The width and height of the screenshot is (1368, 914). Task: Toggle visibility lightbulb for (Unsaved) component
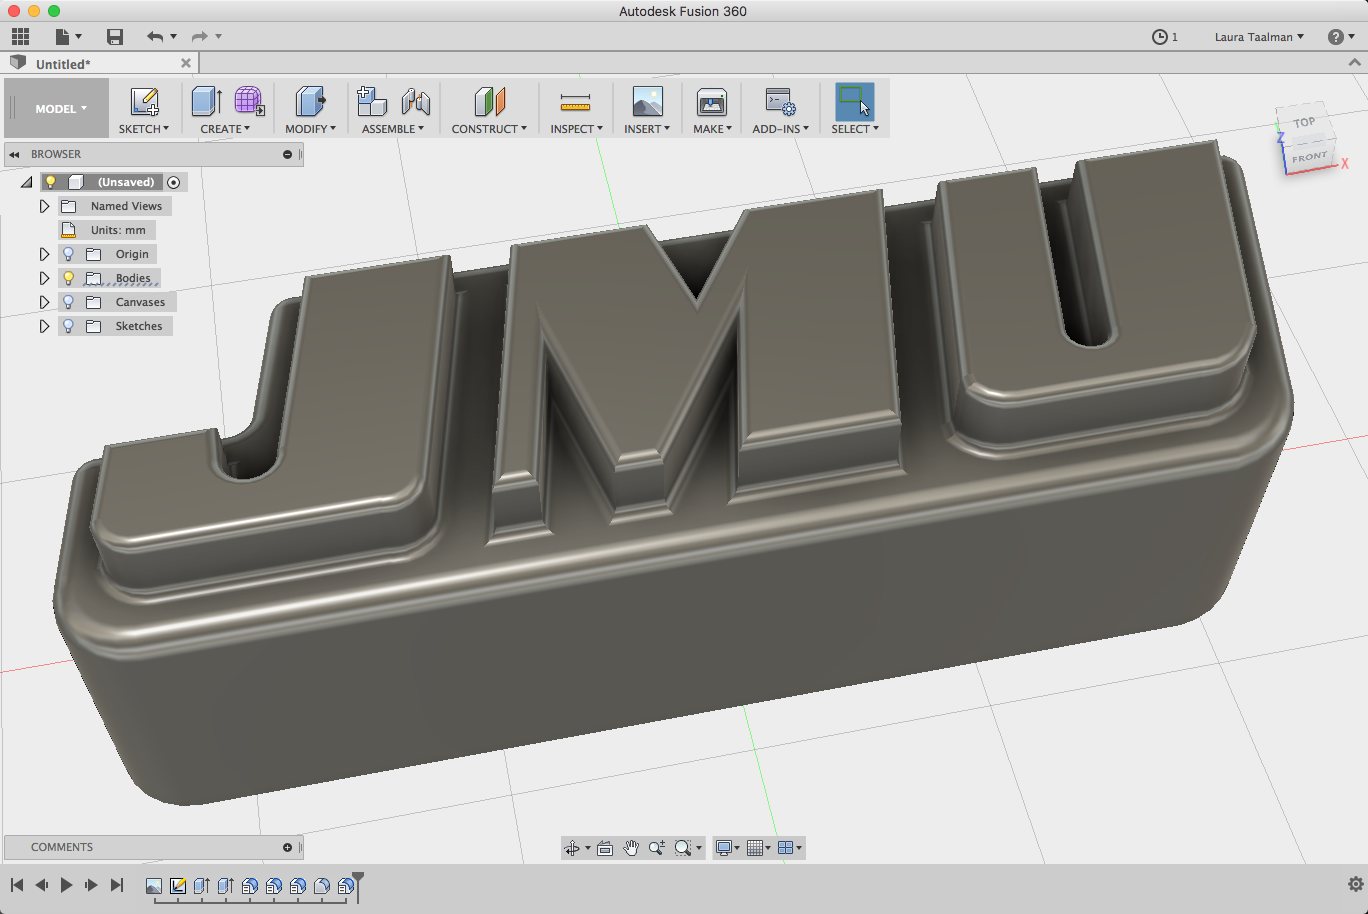(51, 182)
